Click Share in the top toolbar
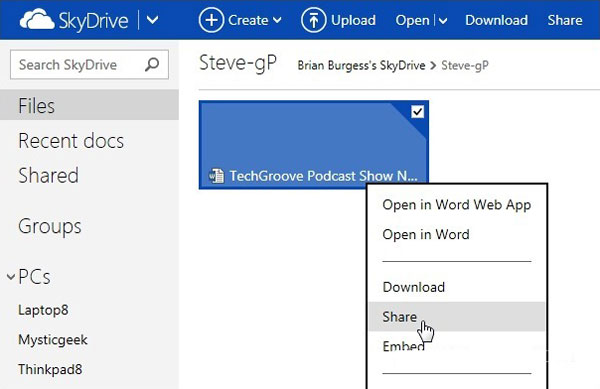The width and height of the screenshot is (600, 389). 565,20
